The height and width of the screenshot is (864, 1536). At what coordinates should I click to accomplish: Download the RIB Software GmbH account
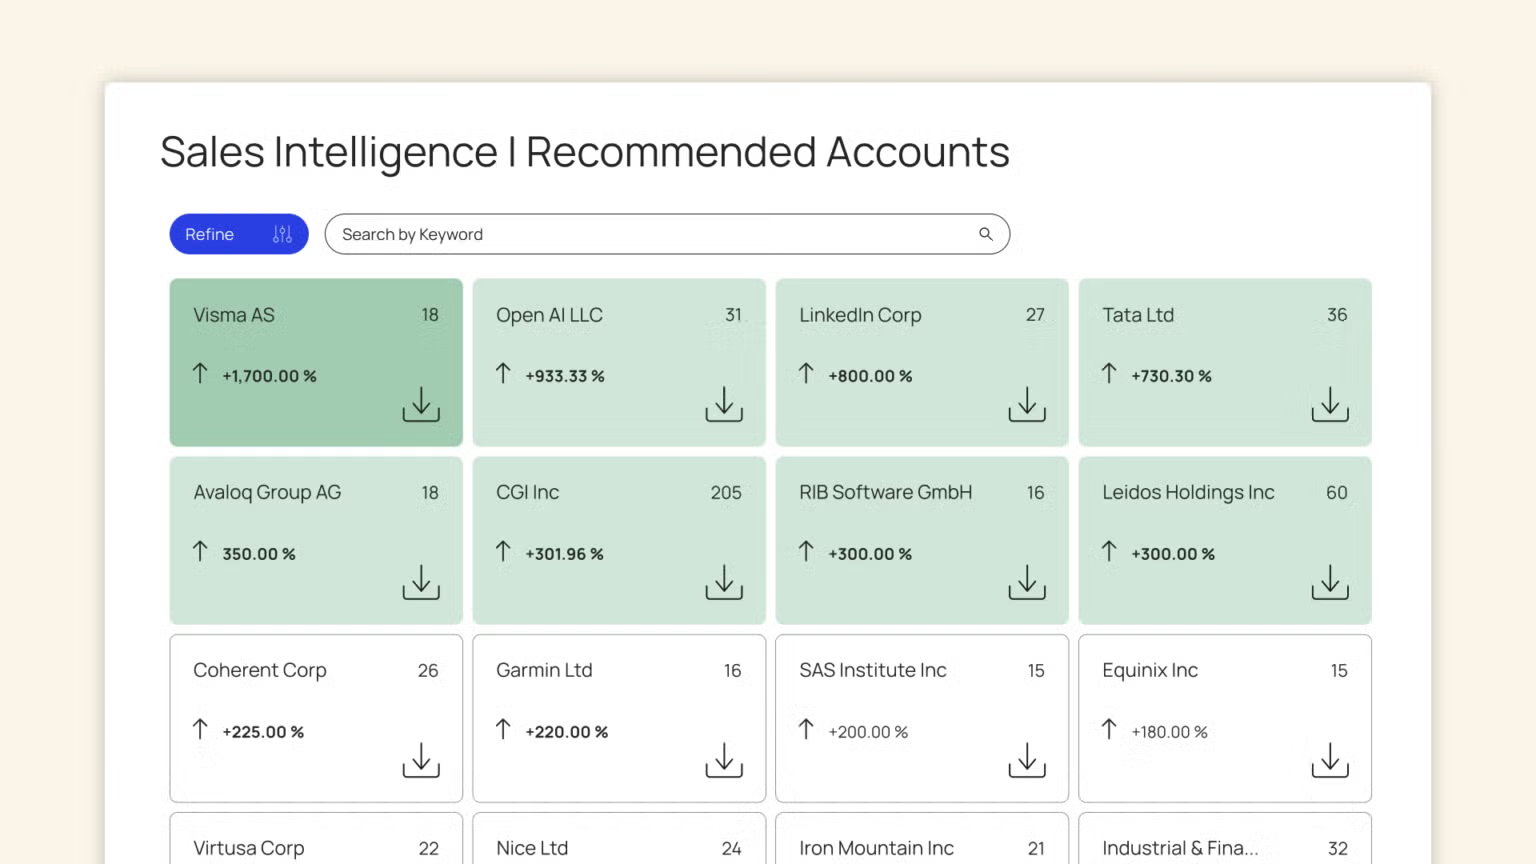[1027, 582]
